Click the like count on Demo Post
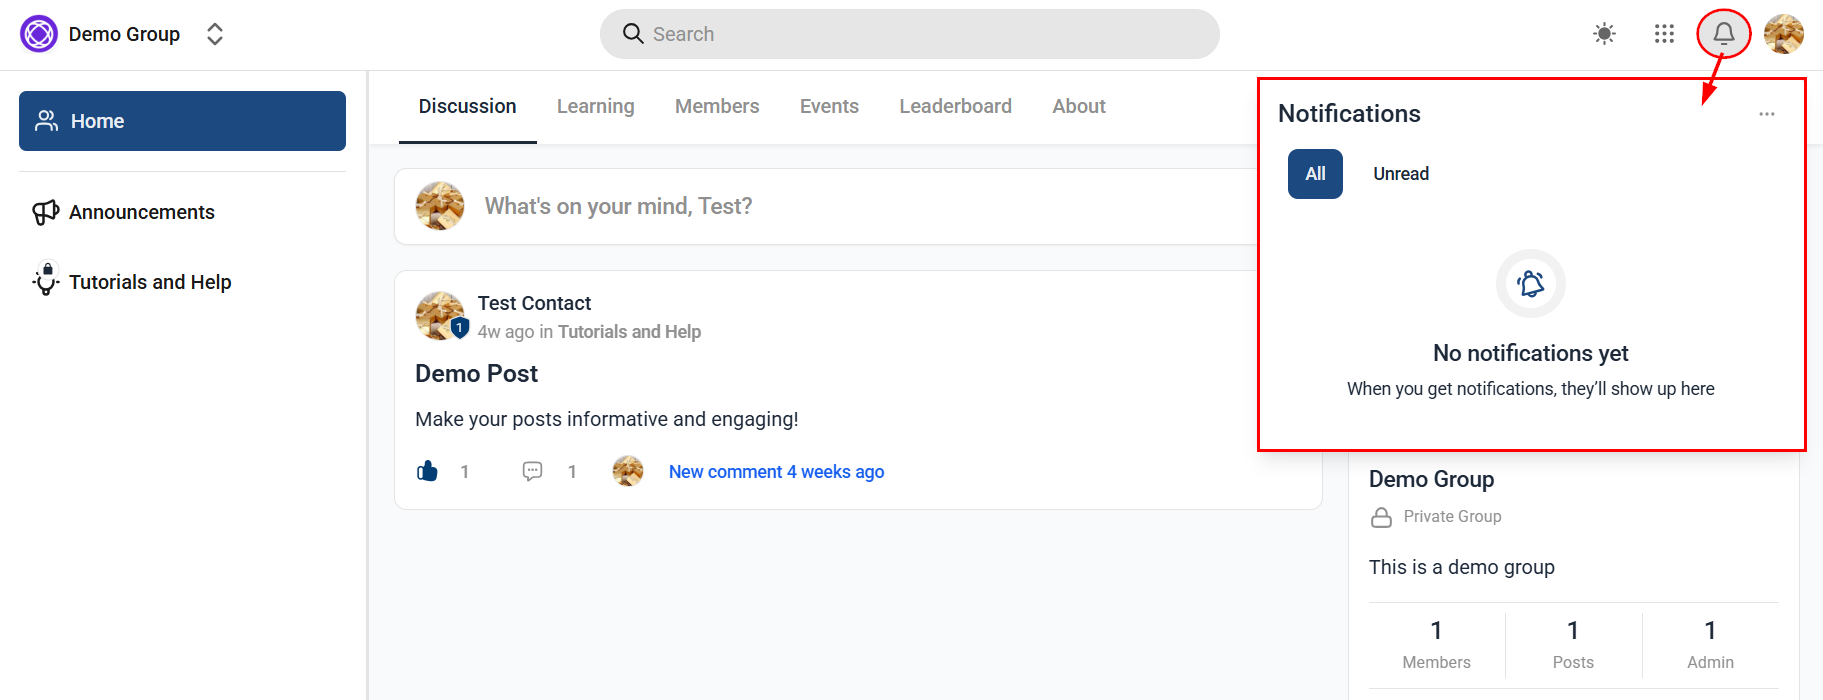This screenshot has width=1823, height=700. point(464,472)
